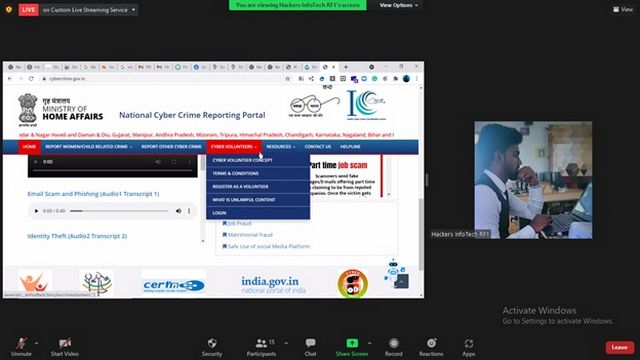The width and height of the screenshot is (640, 360).
Task: Go to CONTACT US page
Action: pos(318,147)
